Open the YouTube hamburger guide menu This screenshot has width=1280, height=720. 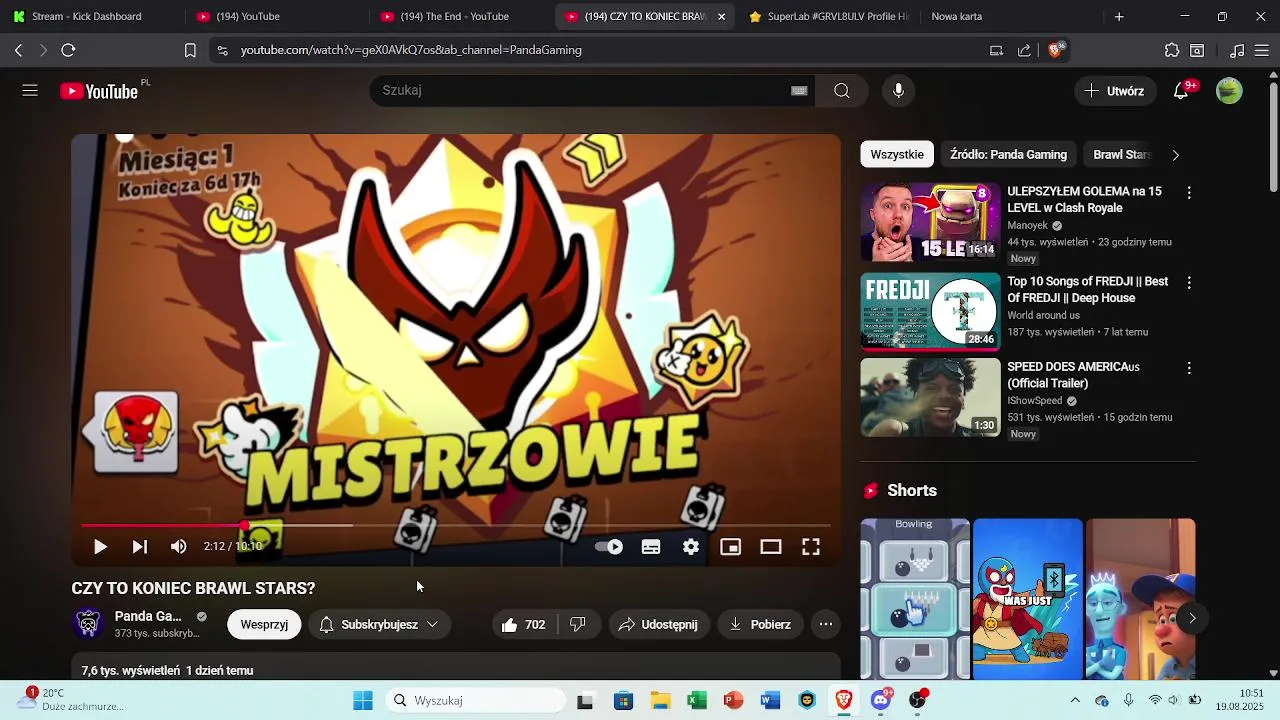(x=30, y=91)
